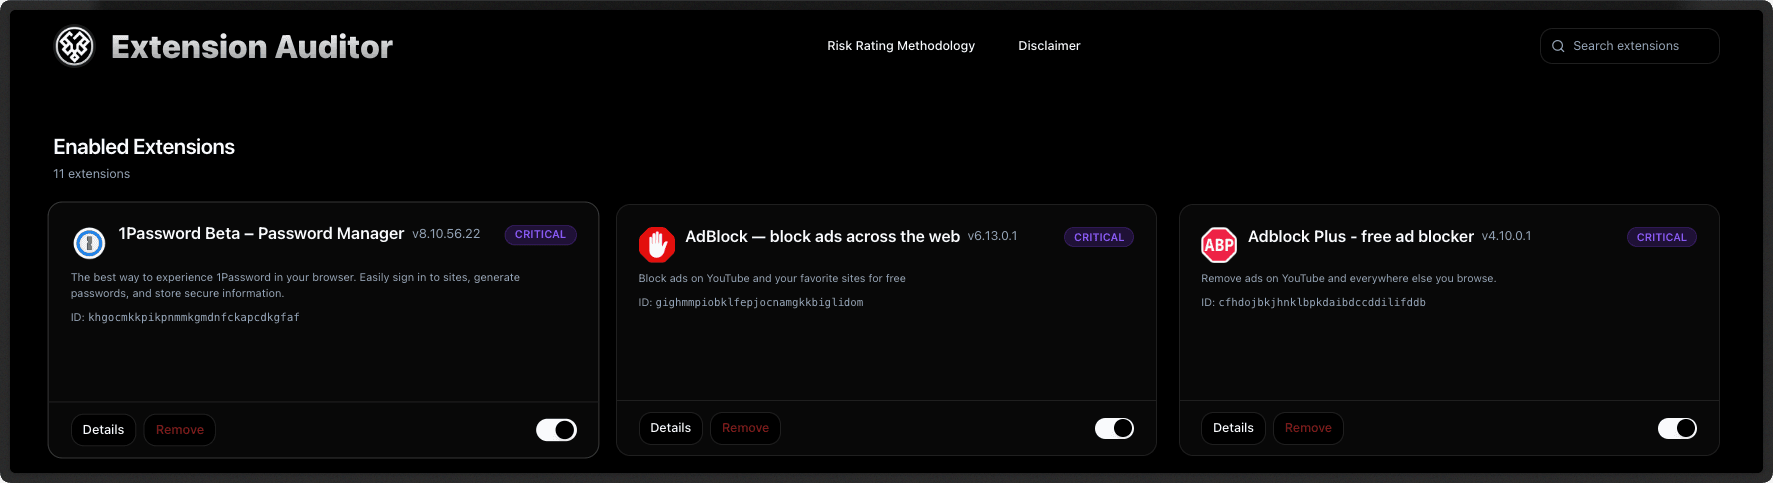Click the Extension Auditor logo icon
The image size is (1773, 483).
click(74, 46)
